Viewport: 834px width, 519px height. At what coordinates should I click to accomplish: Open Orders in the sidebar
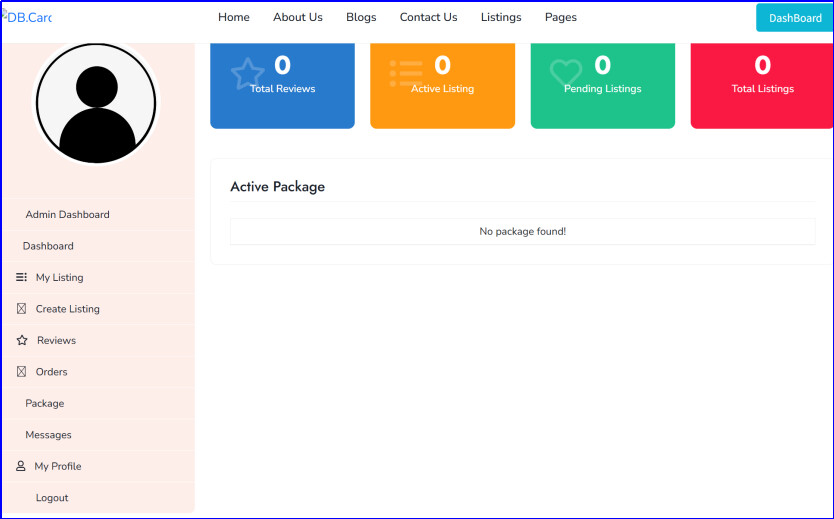[x=52, y=372]
